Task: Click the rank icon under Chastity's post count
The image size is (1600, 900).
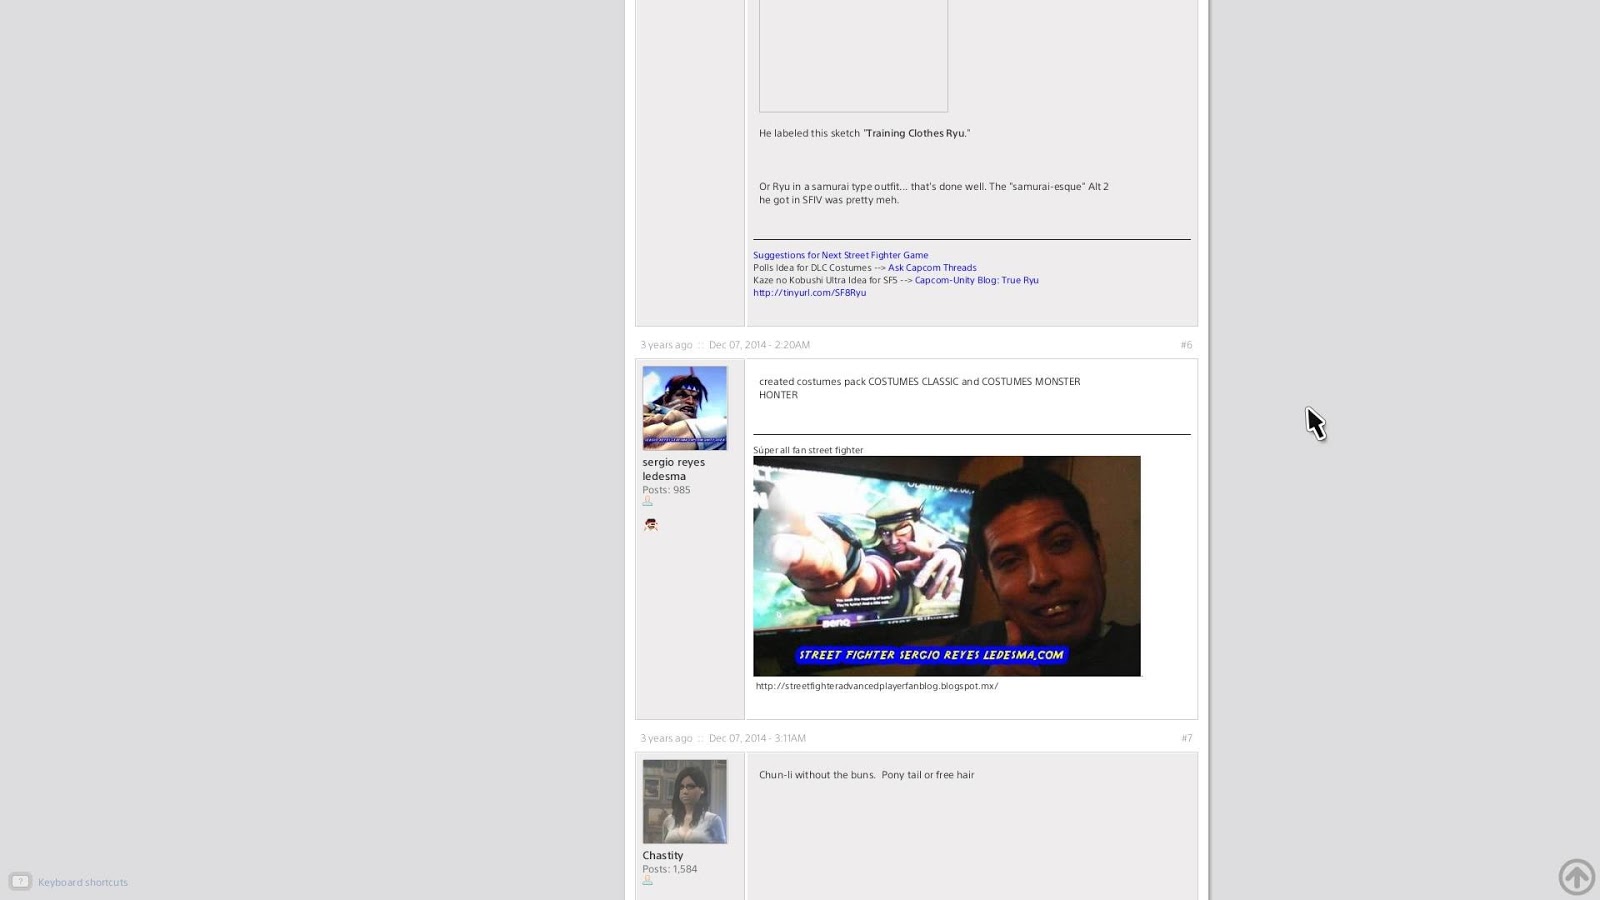Action: coord(647,880)
